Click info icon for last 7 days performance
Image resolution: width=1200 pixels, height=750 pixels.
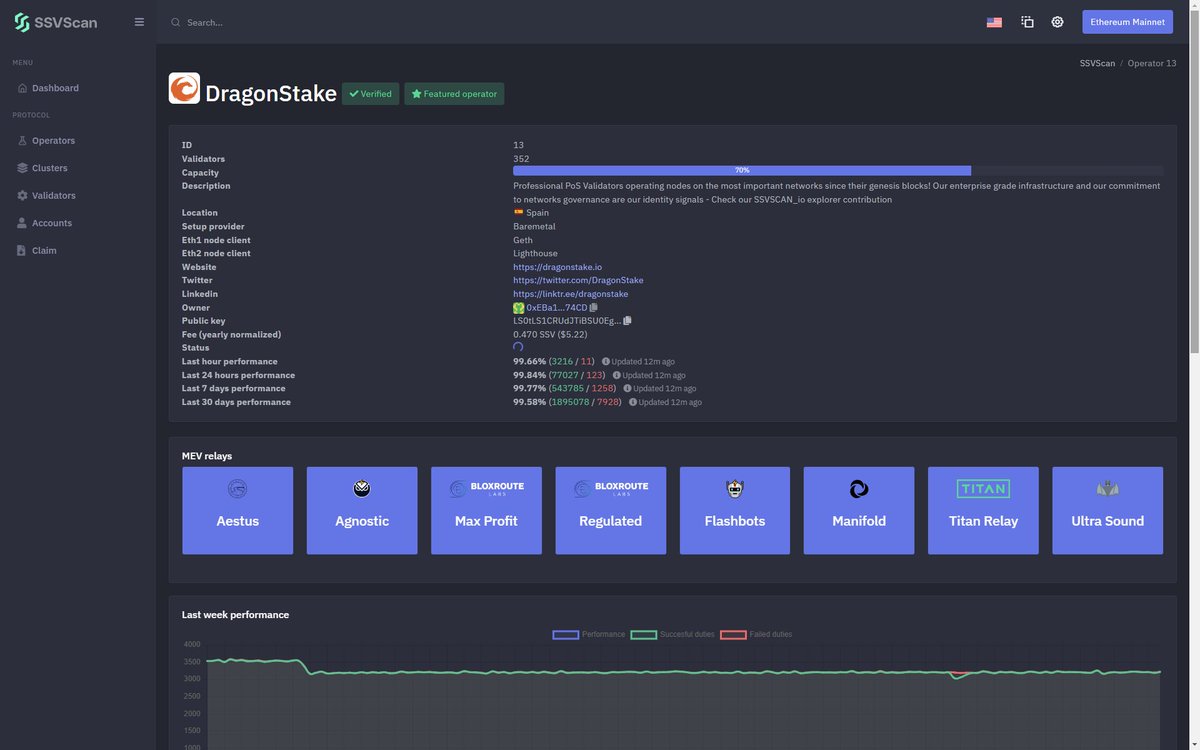(628, 388)
